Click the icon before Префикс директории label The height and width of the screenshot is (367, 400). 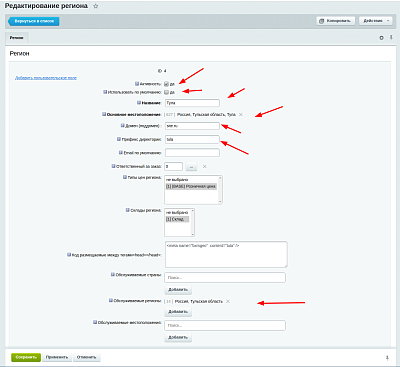[119, 139]
